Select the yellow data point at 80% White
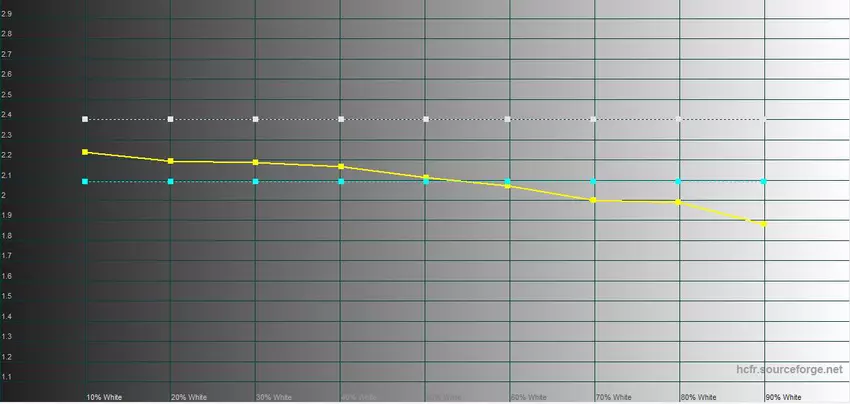The height and width of the screenshot is (404, 850). coord(679,202)
